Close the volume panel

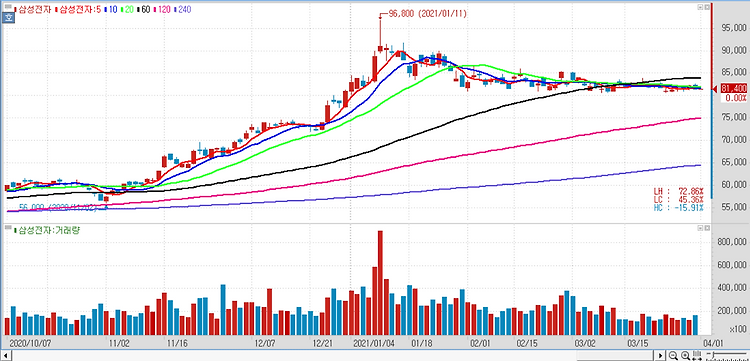tap(707, 229)
